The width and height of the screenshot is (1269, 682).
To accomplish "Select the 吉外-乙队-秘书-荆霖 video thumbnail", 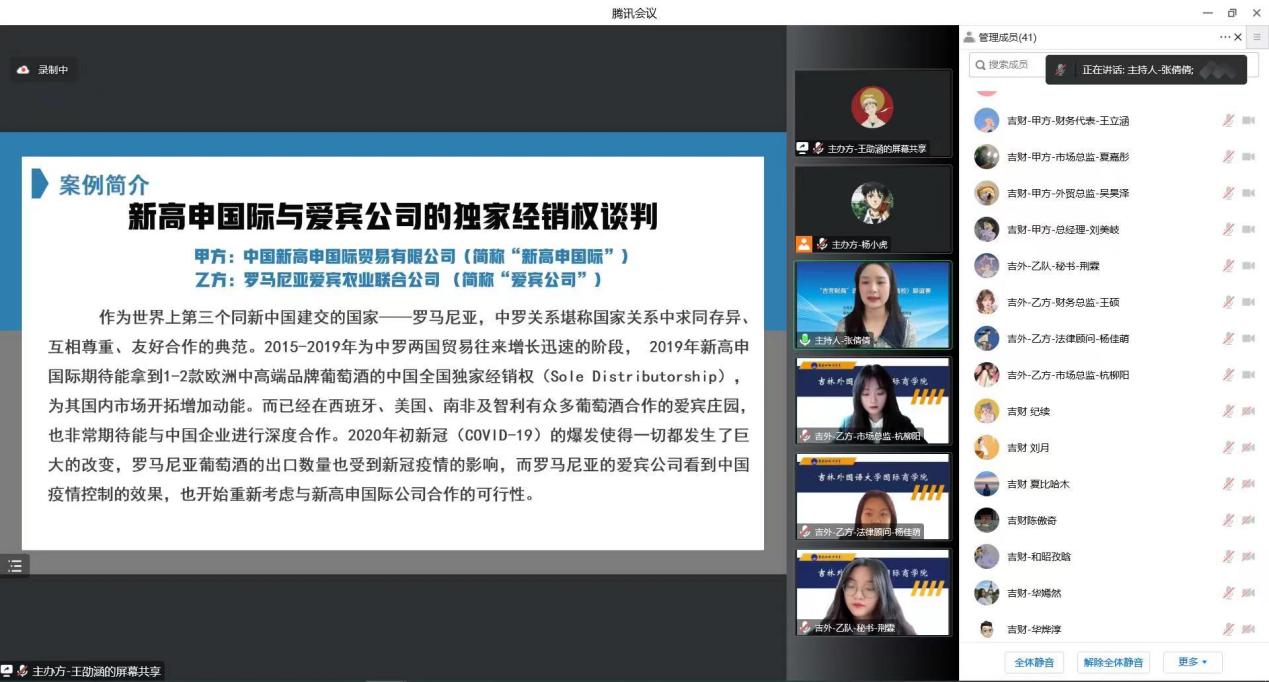I will (x=873, y=592).
